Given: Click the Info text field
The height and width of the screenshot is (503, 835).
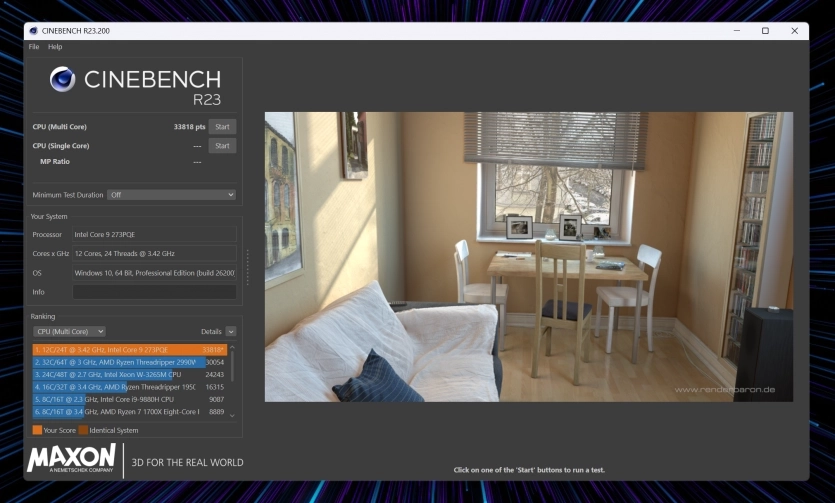Looking at the screenshot, I should (154, 292).
